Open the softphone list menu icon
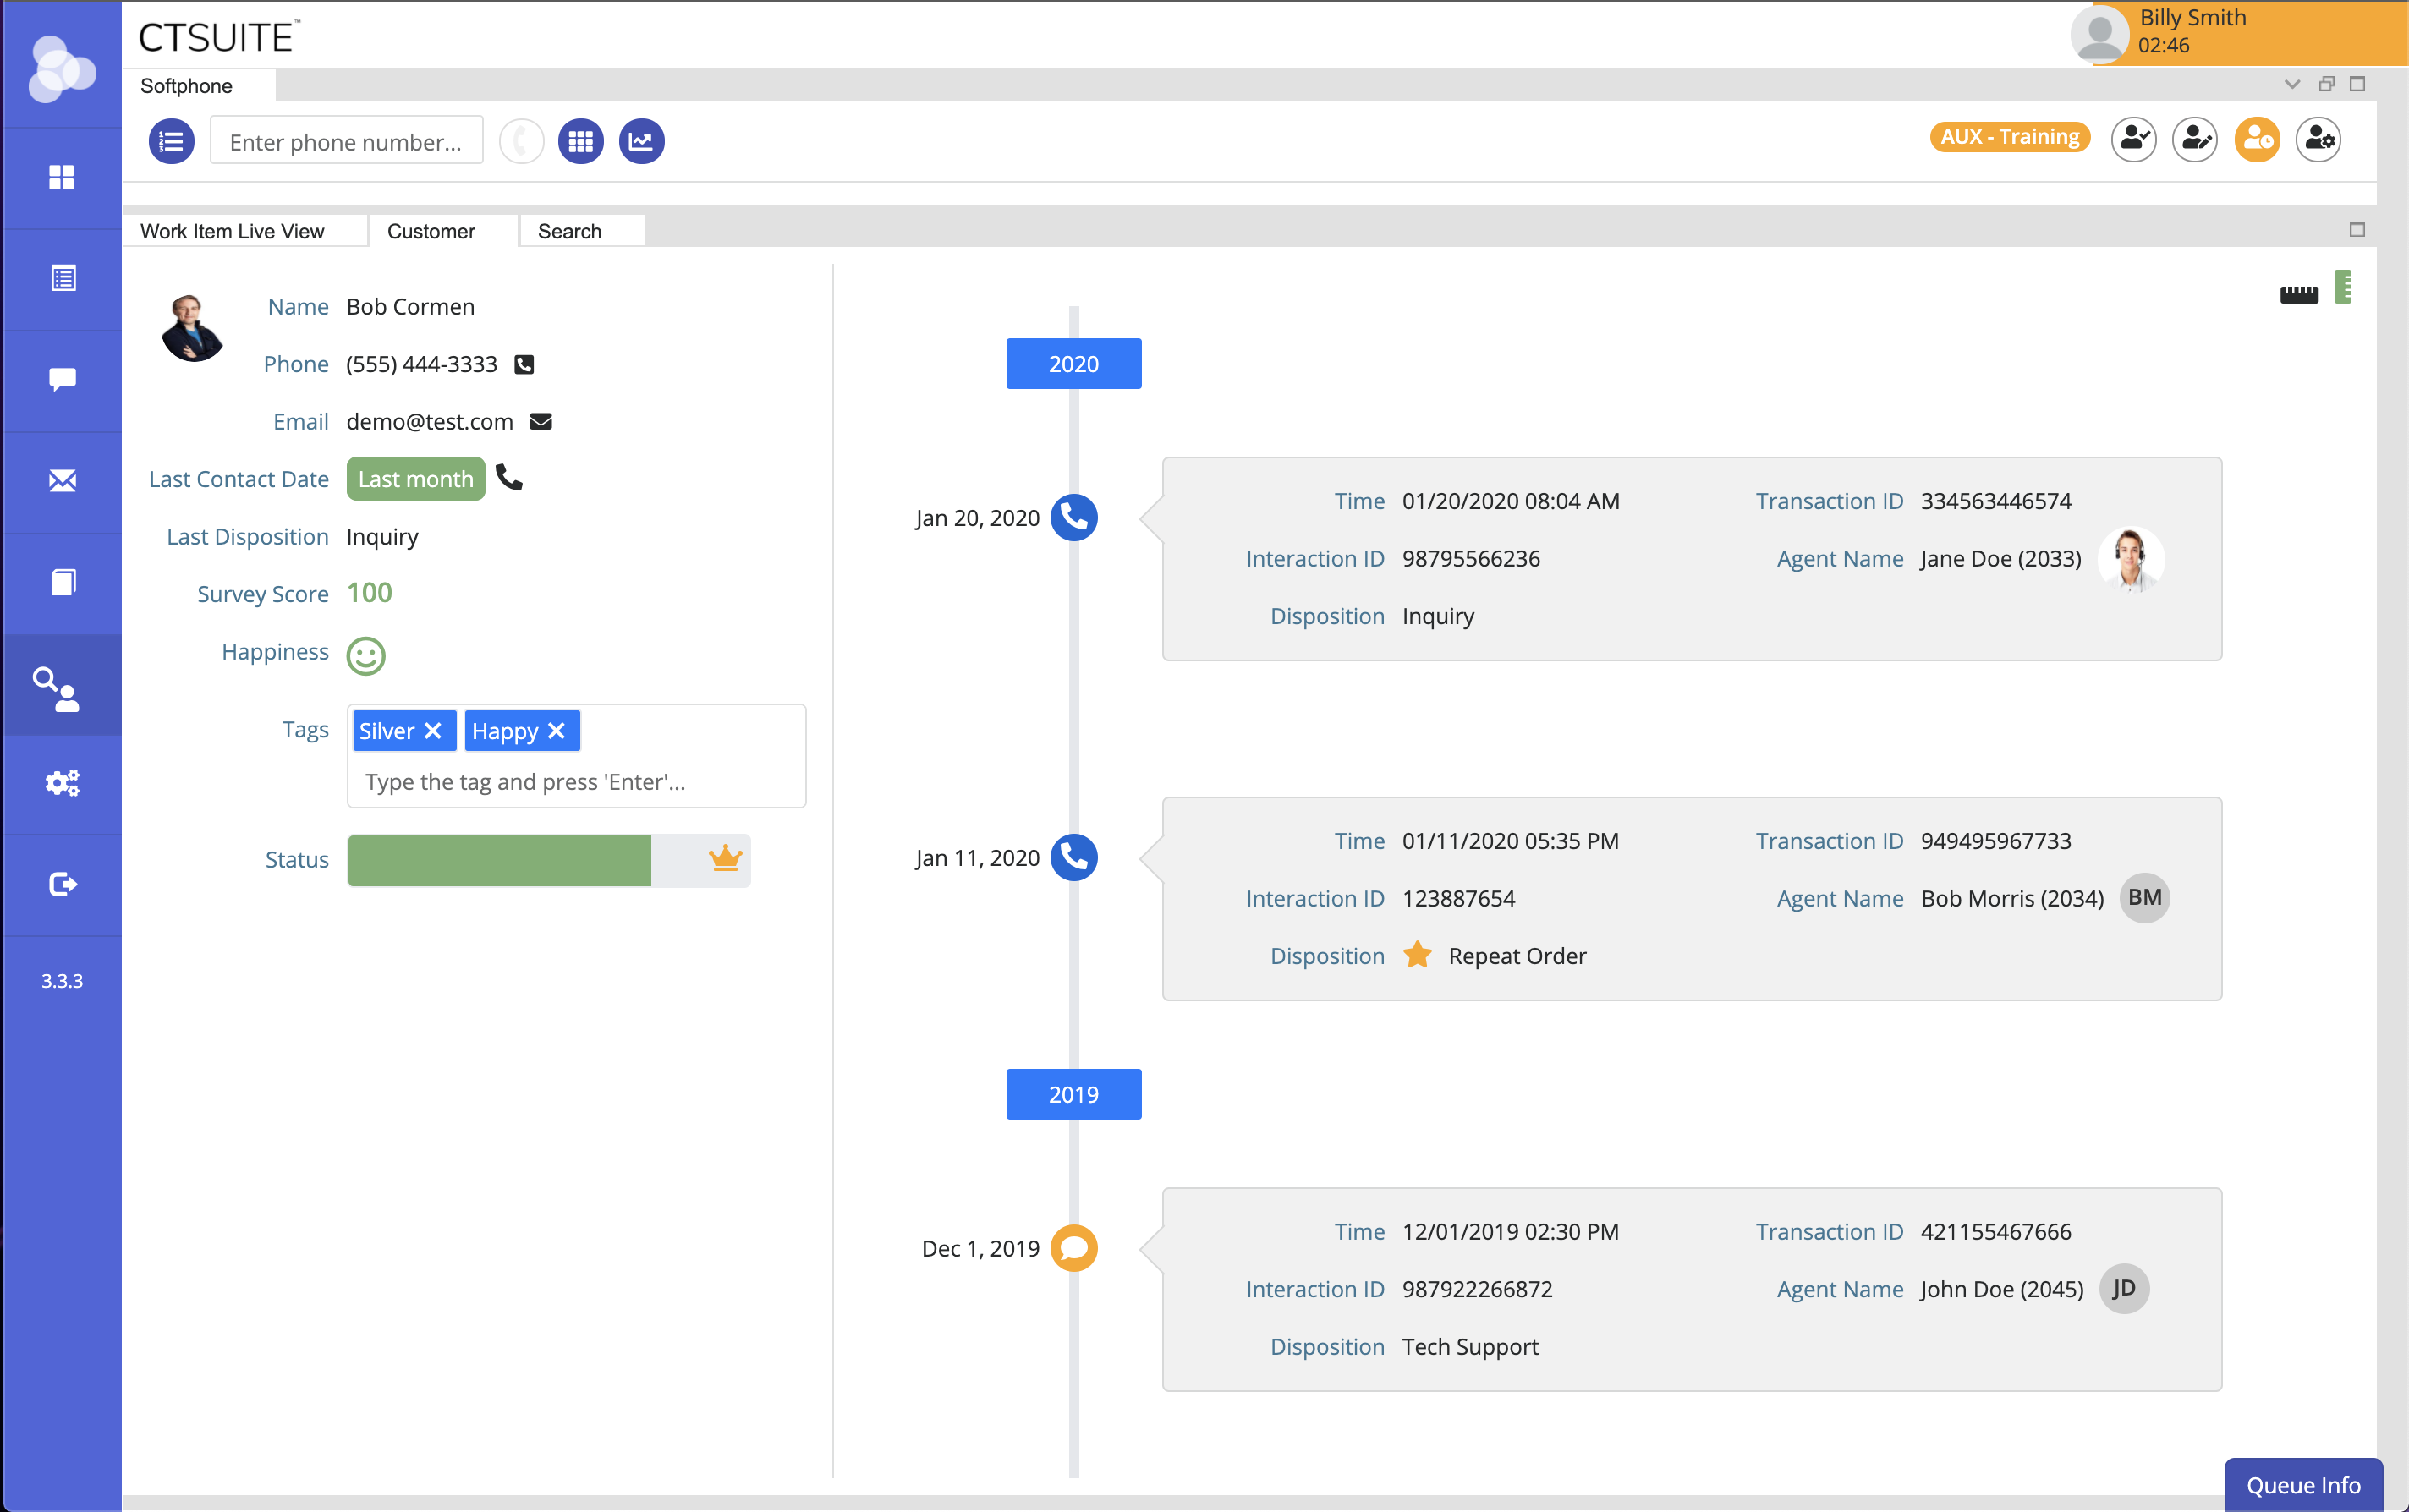The height and width of the screenshot is (1512, 2409). click(171, 141)
